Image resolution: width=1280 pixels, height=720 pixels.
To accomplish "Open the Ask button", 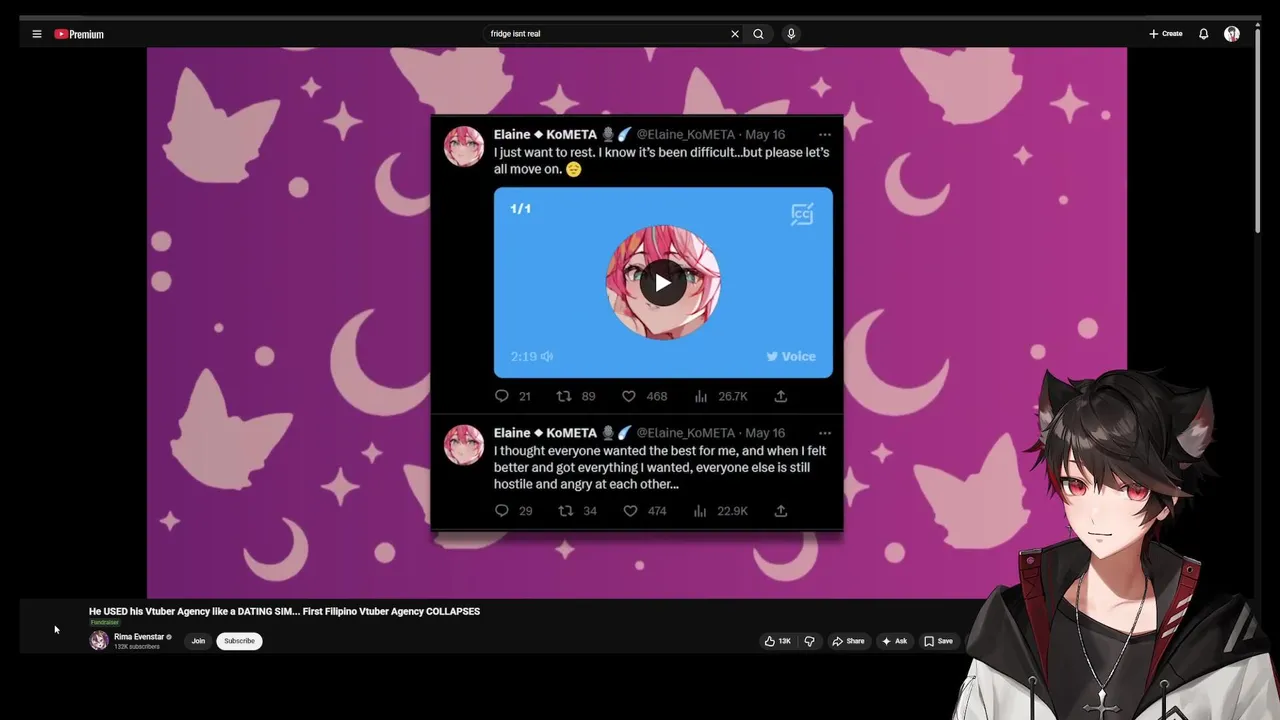I will (x=895, y=641).
